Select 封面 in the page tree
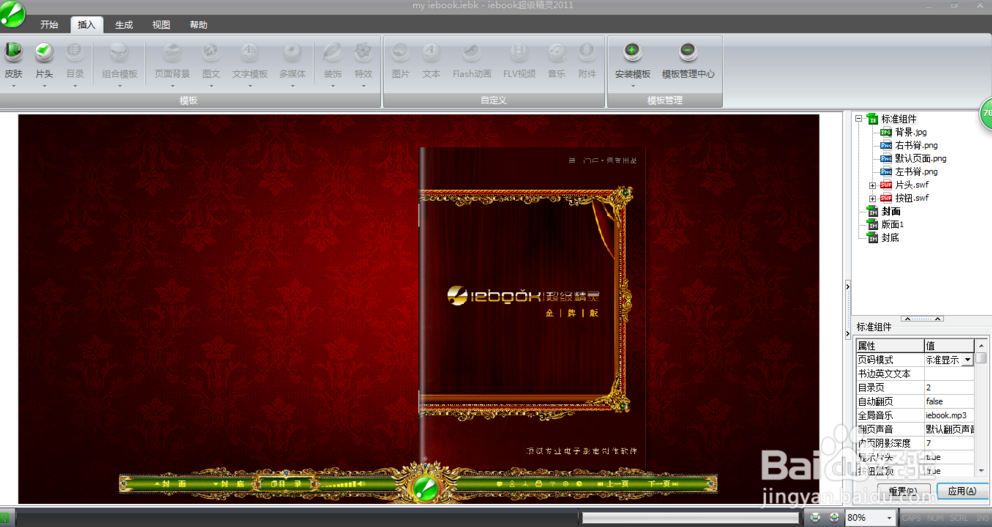Viewport: 992px width, 527px height. coord(891,211)
